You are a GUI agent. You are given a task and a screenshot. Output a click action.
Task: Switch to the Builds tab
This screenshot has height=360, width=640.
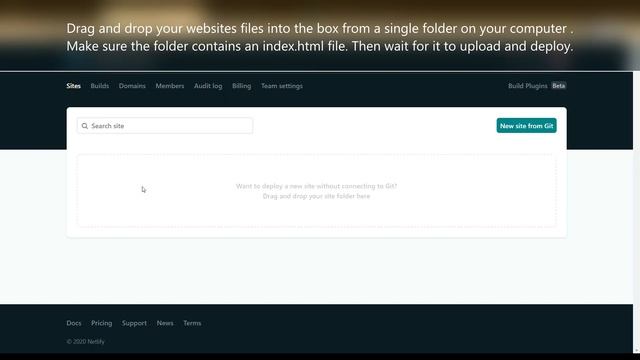tap(100, 86)
